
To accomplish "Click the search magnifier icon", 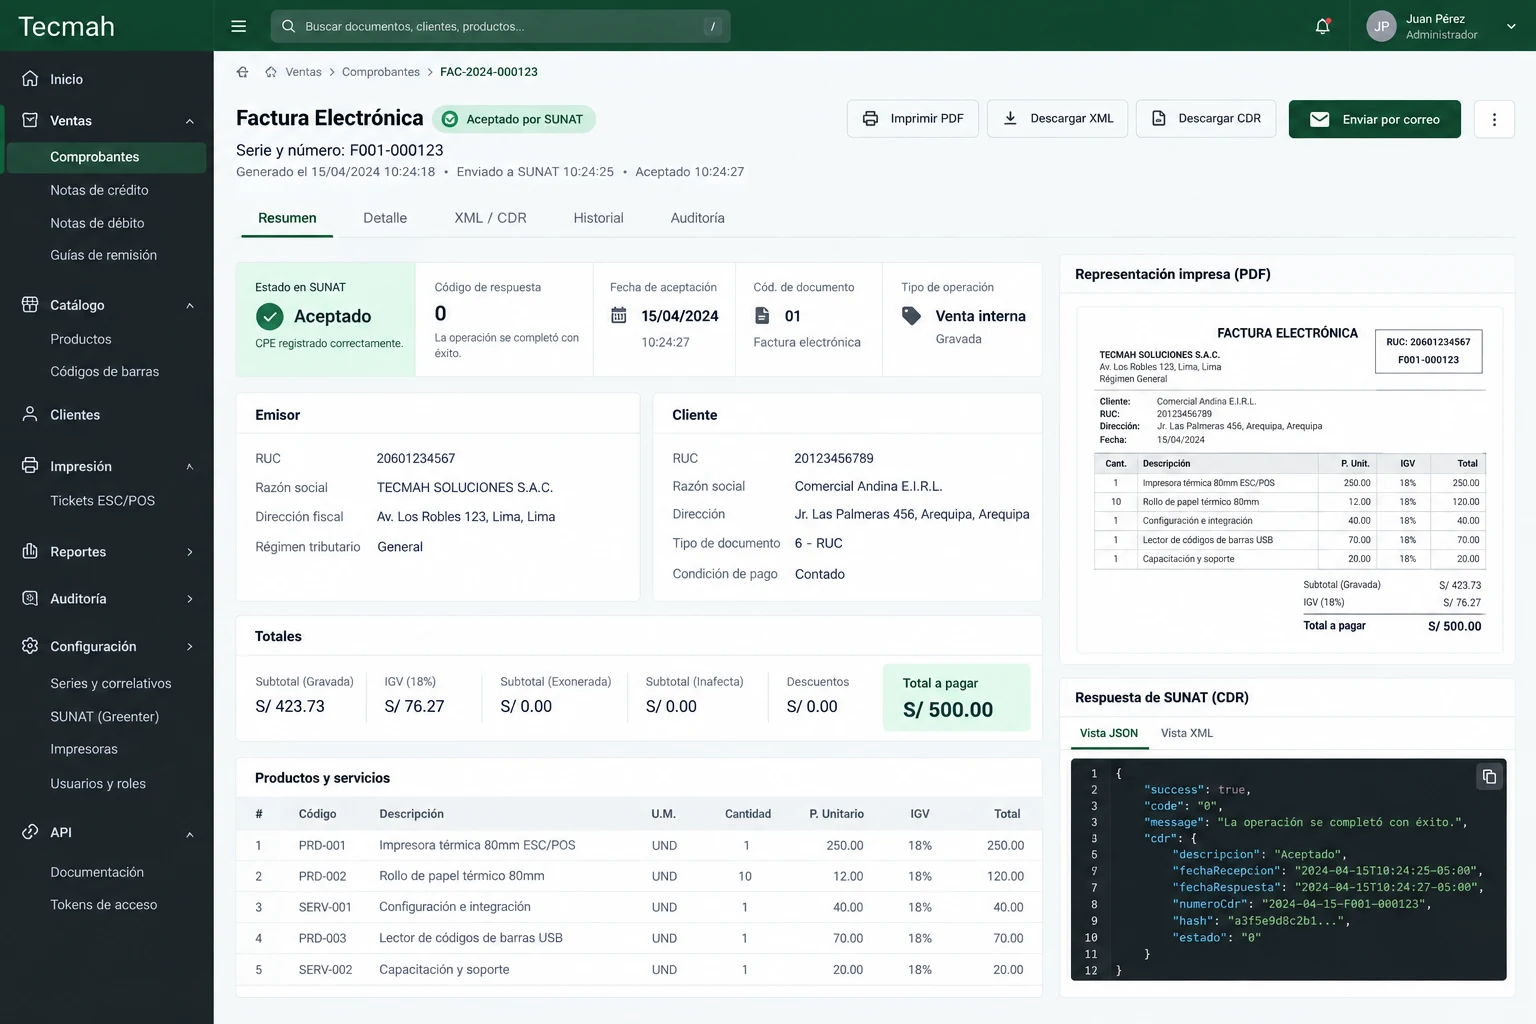I will pyautogui.click(x=288, y=26).
